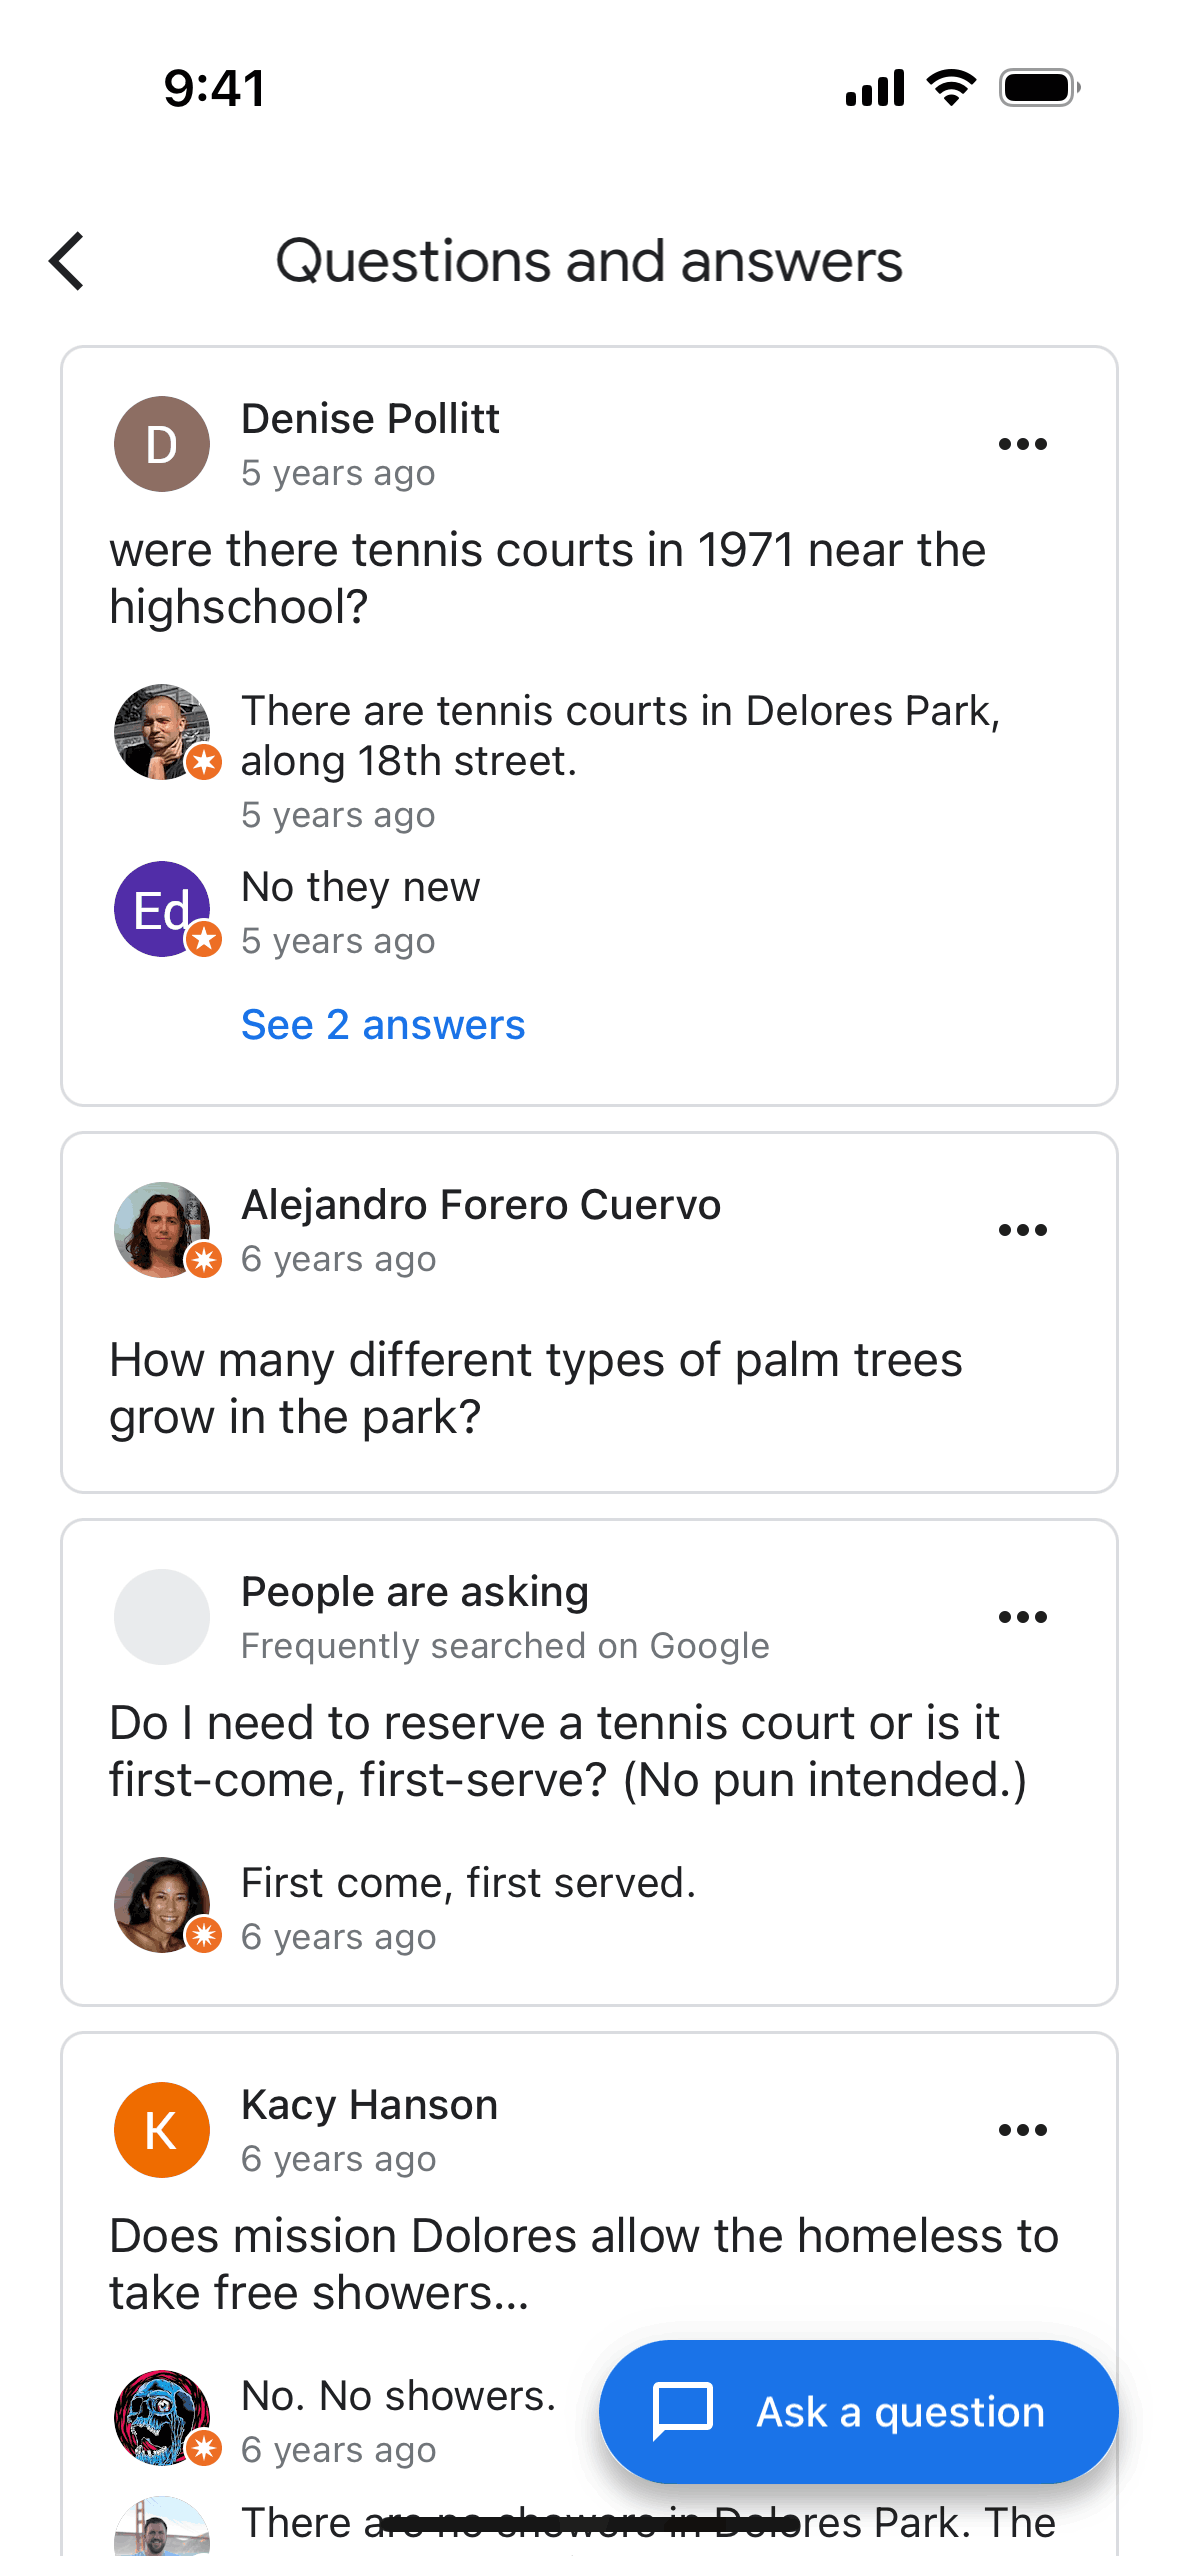Tap Denise Pollitt's D avatar
This screenshot has width=1179, height=2556.
coord(162,444)
